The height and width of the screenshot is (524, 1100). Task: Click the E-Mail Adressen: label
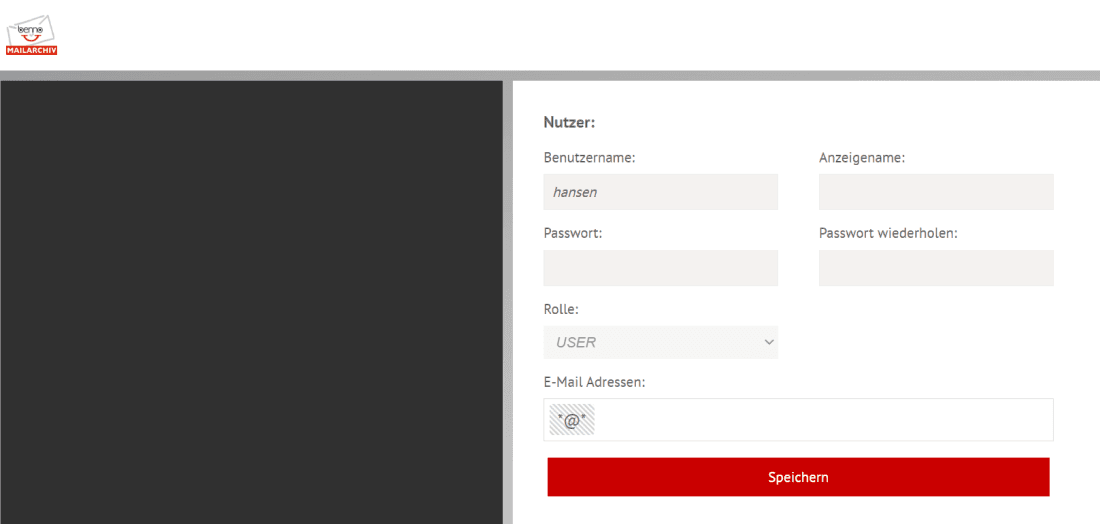pos(594,382)
